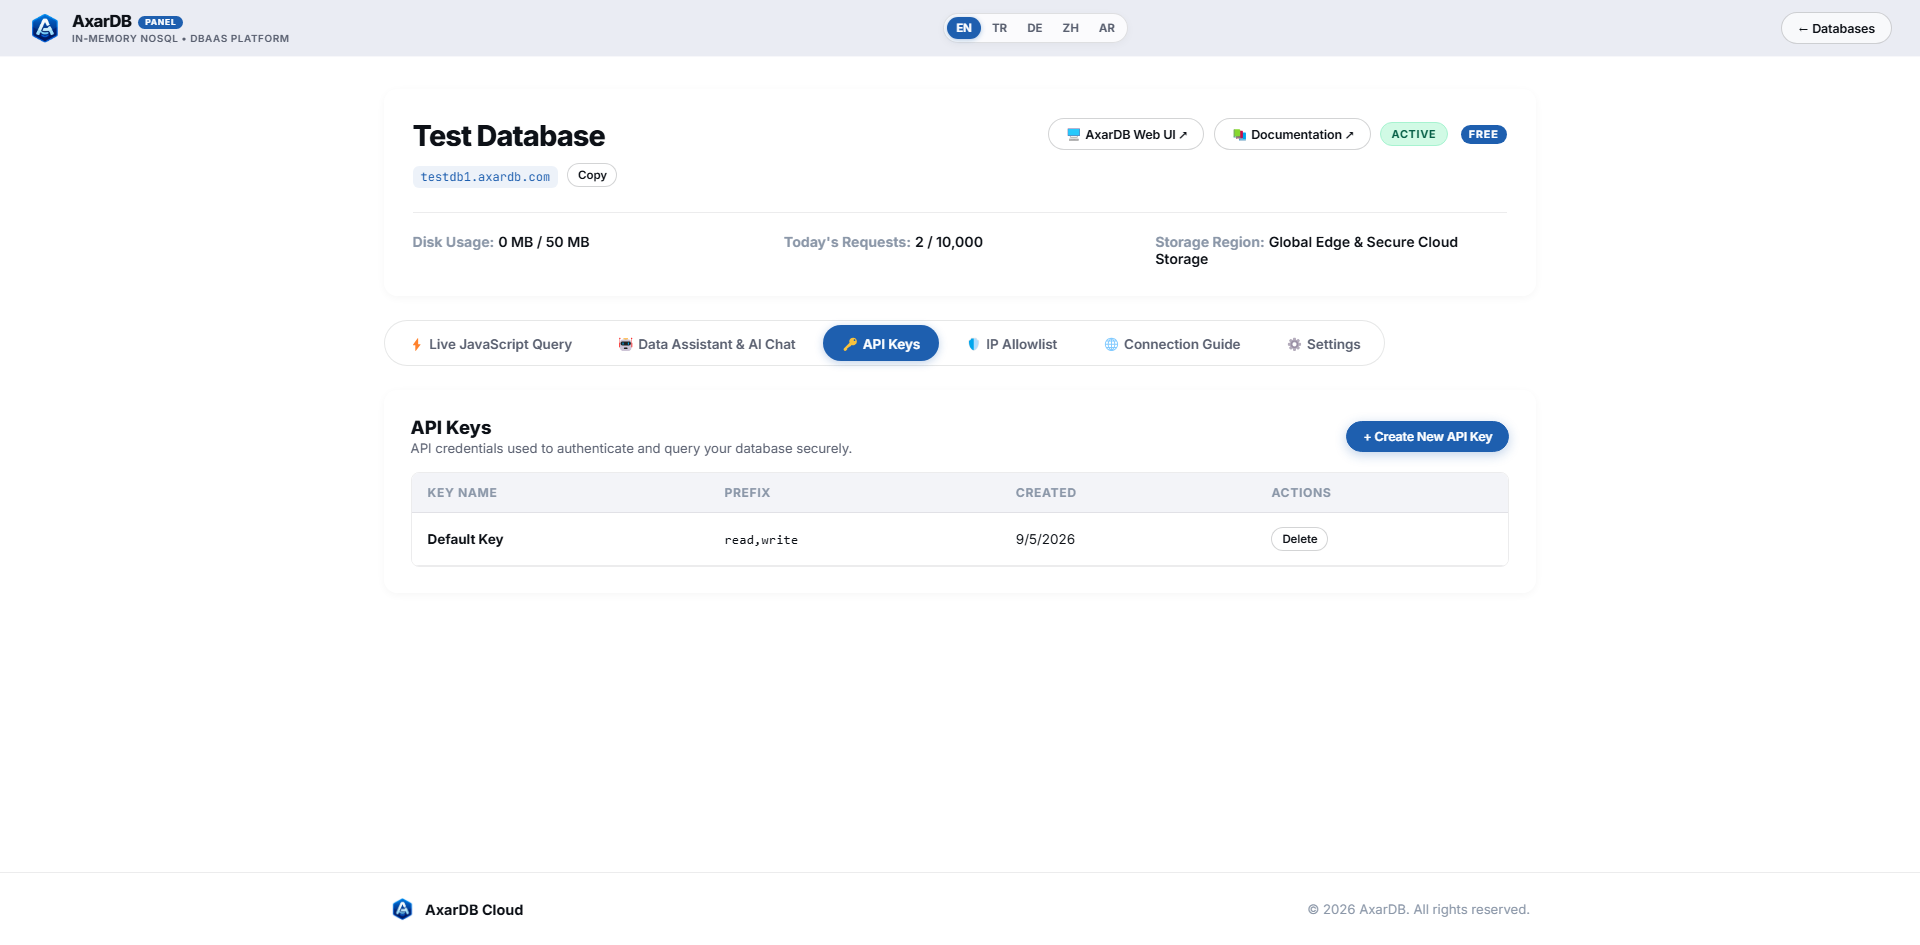1920x945 pixels.
Task: Click Create New API Key button
Action: [1427, 437]
